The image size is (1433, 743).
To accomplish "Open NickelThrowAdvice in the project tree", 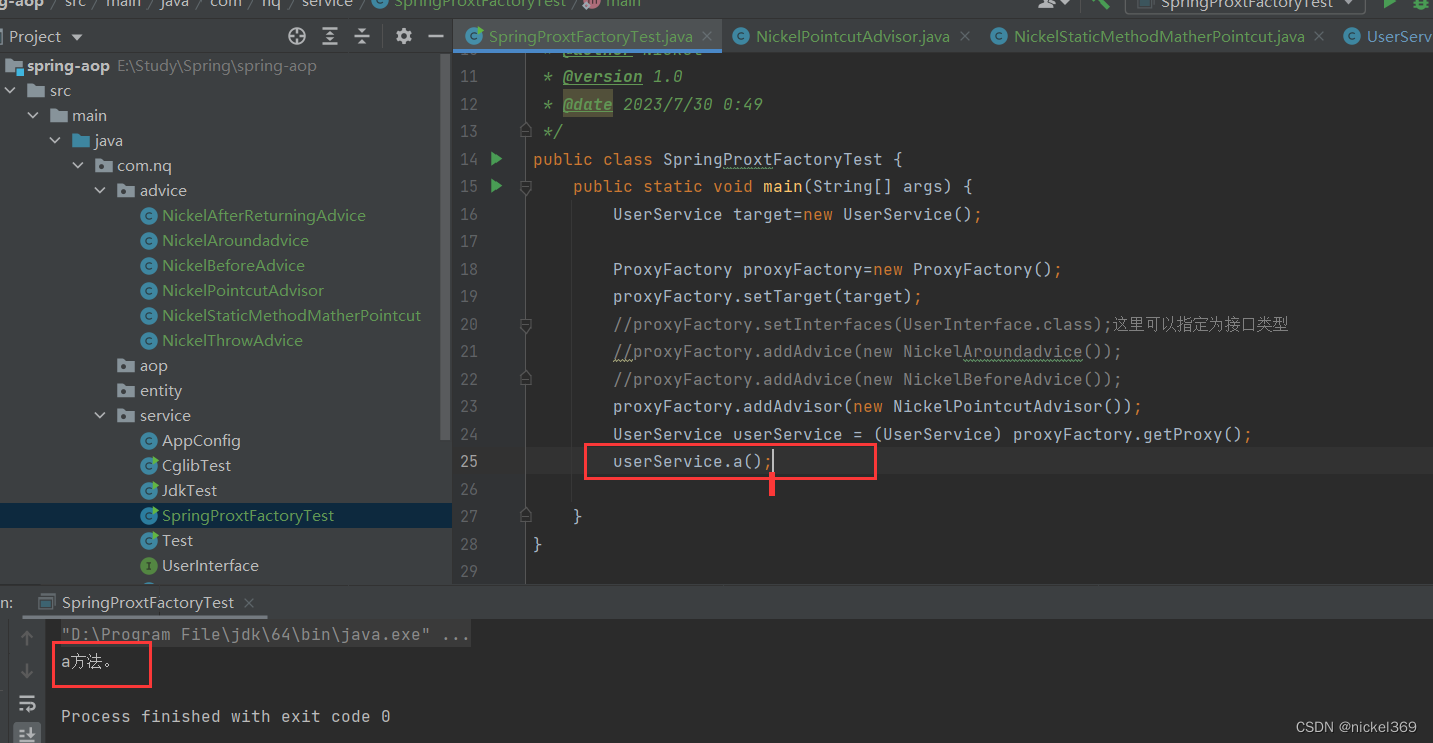I will [x=232, y=340].
